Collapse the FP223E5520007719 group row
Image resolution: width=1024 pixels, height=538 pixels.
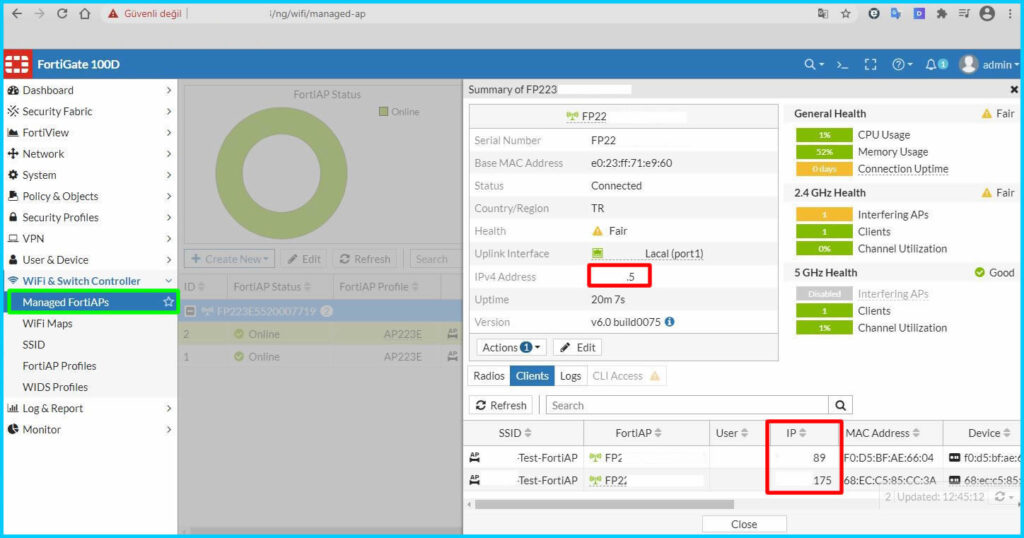(x=190, y=311)
